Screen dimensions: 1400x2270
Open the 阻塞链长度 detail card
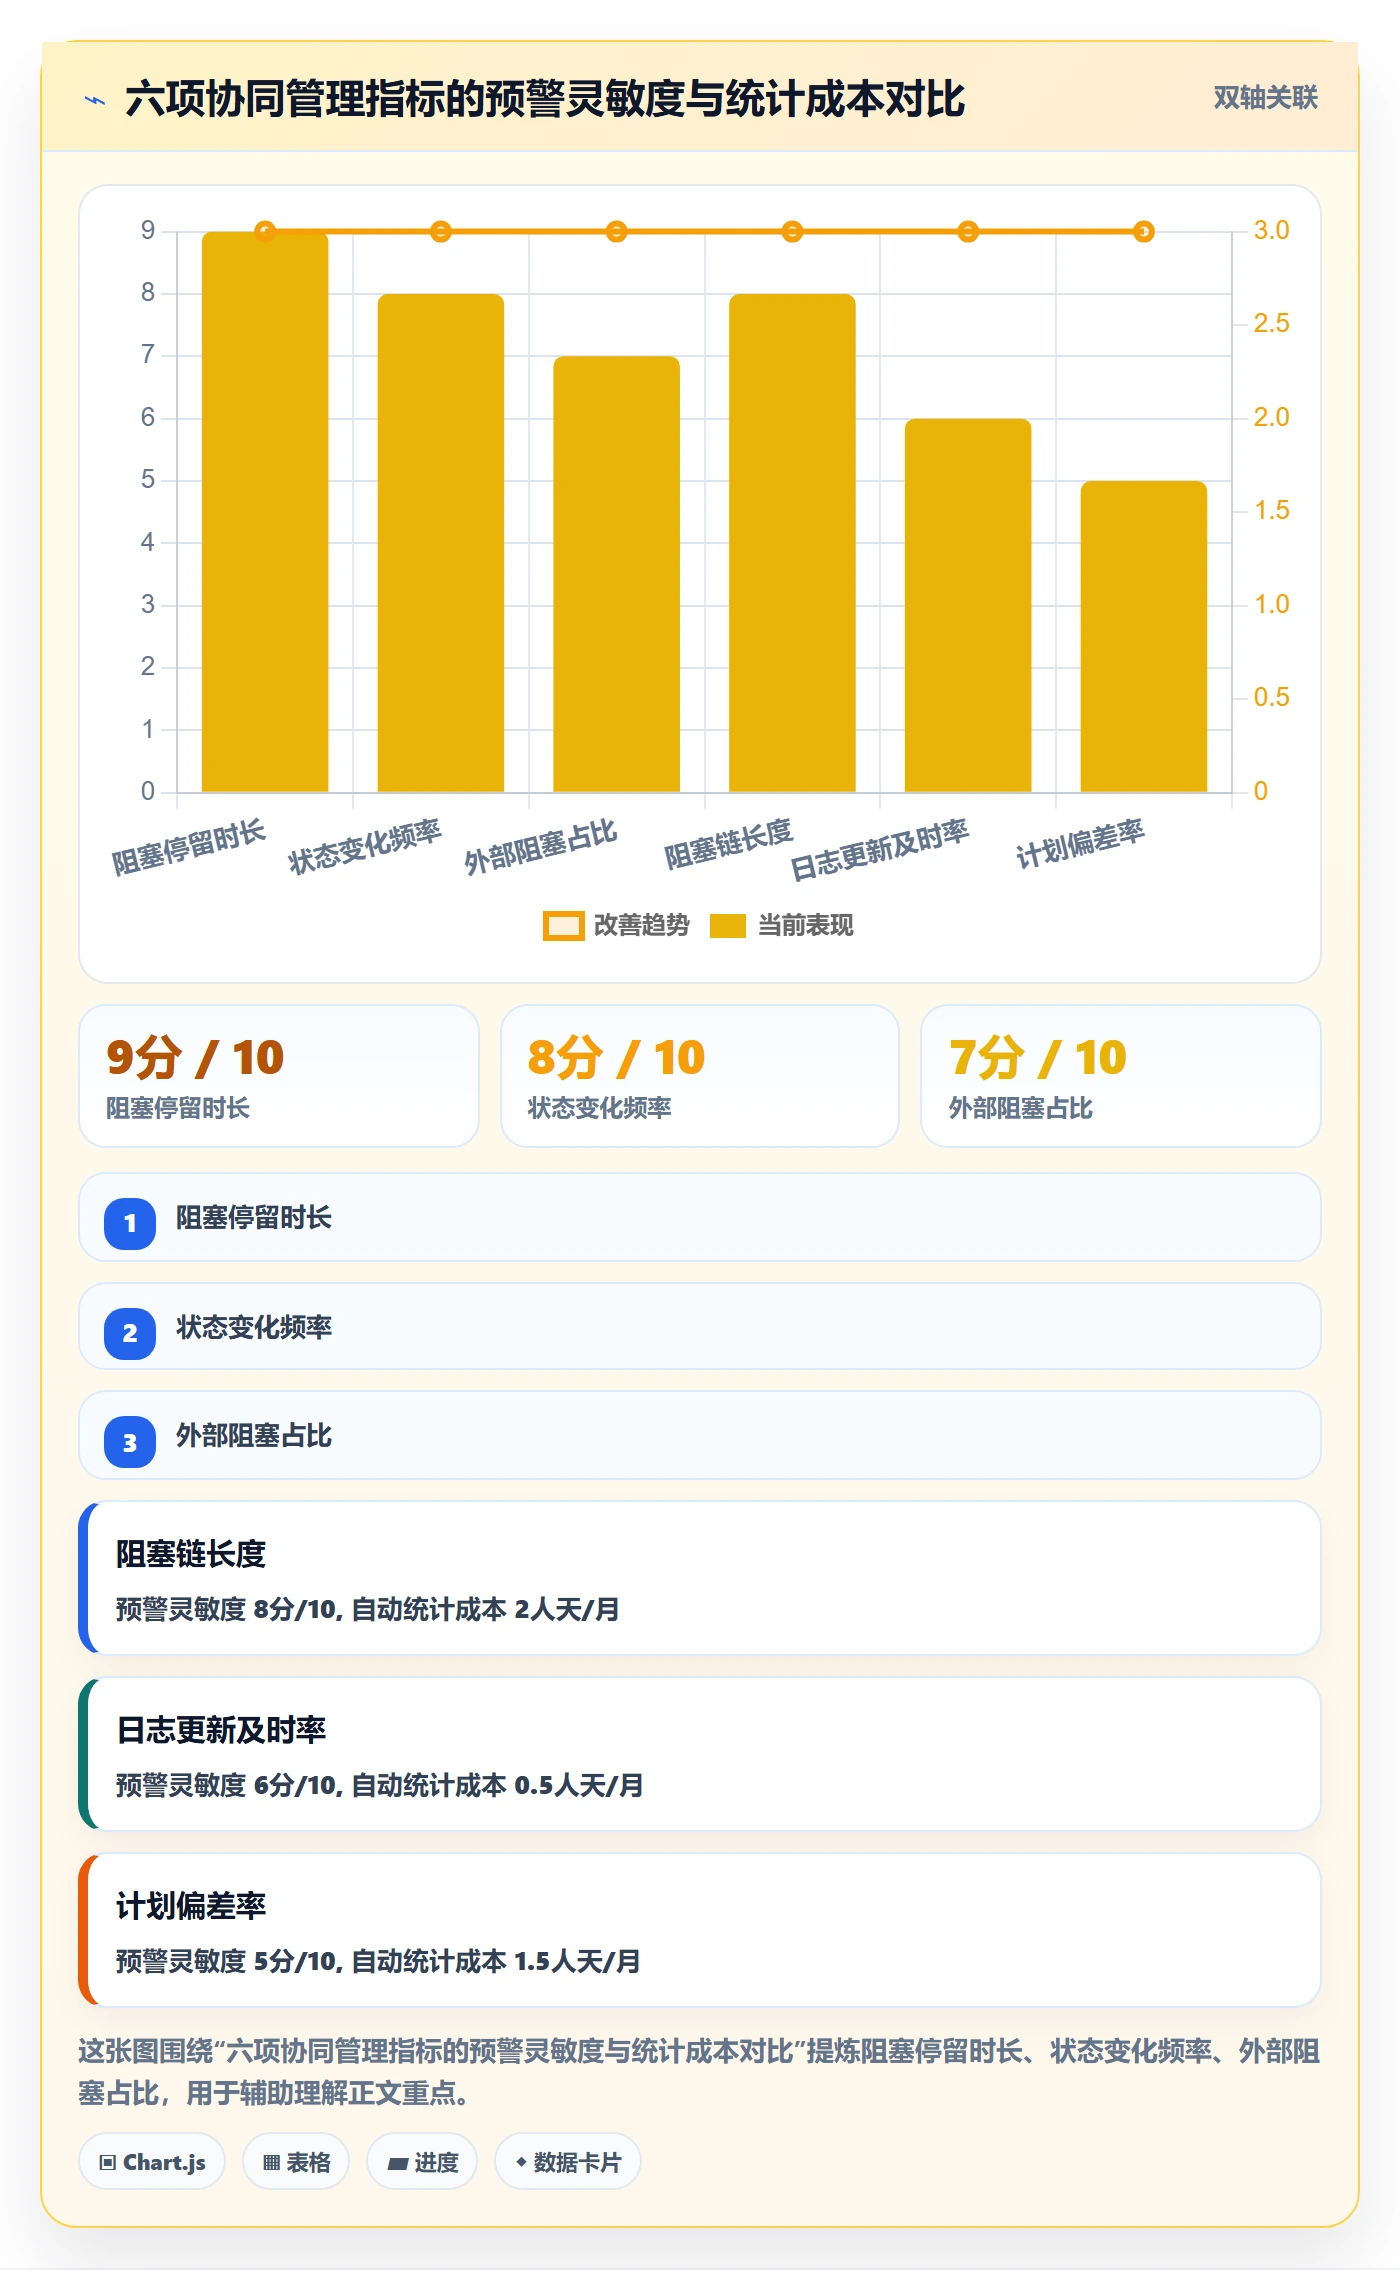point(700,1578)
